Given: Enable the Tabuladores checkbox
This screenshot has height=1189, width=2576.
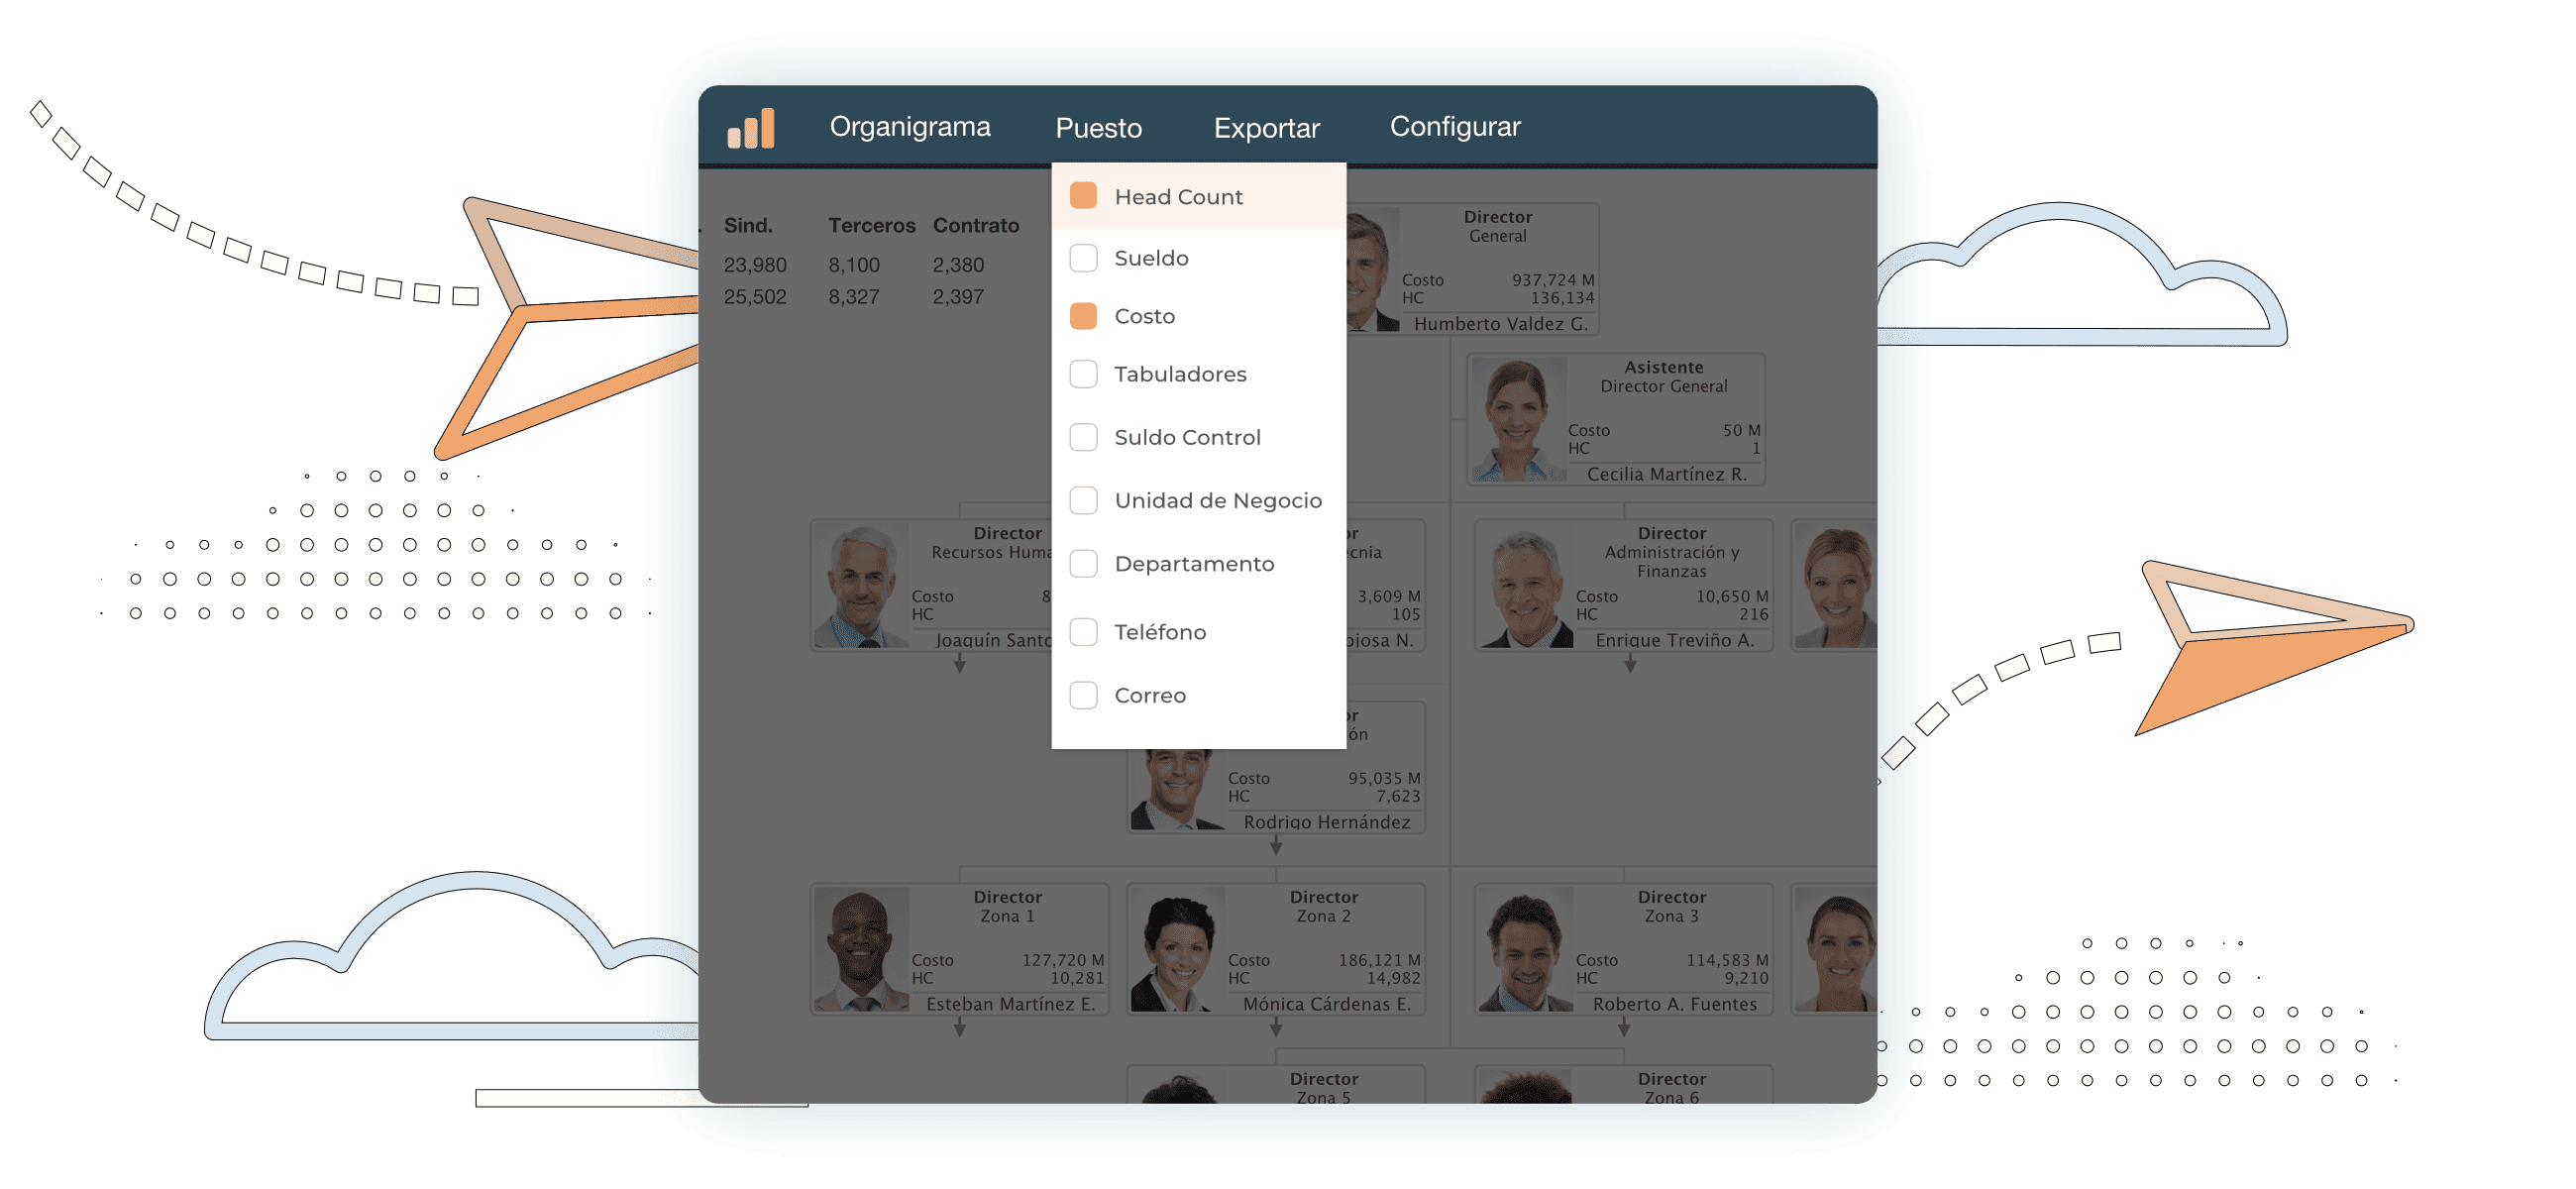Looking at the screenshot, I should pyautogui.click(x=1083, y=374).
